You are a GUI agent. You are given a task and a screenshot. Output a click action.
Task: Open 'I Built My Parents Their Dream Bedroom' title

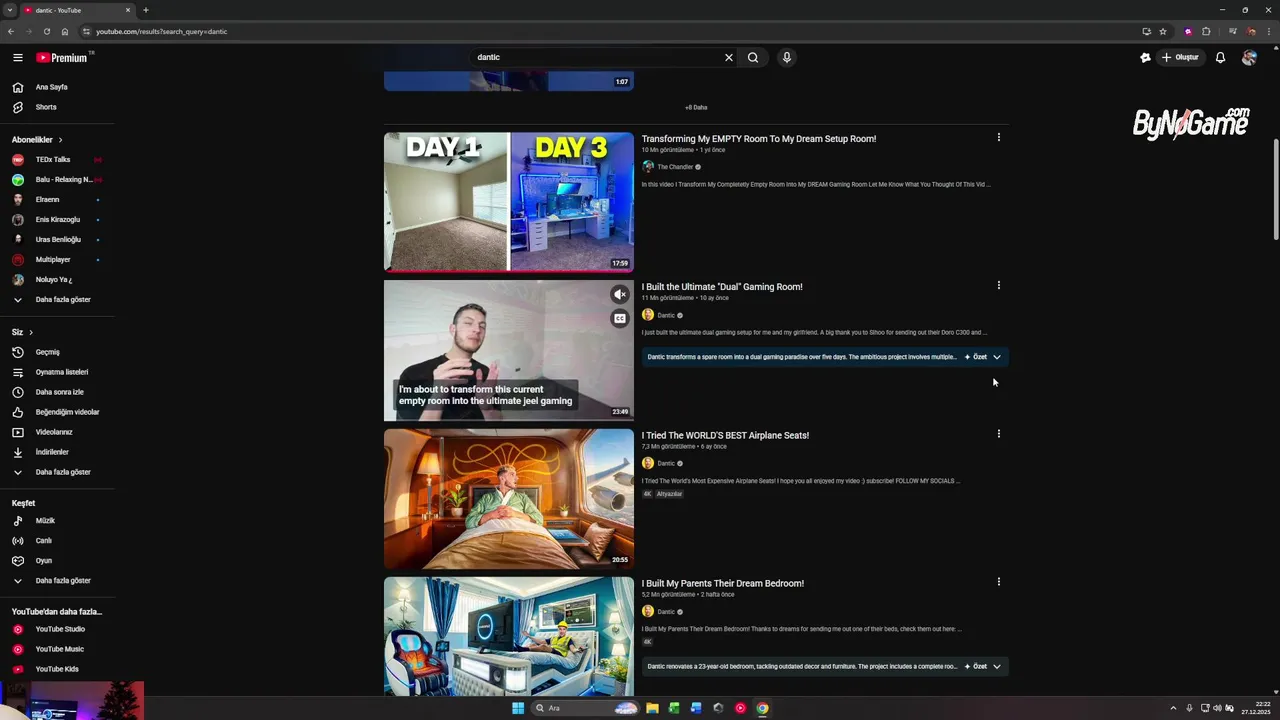[723, 584]
